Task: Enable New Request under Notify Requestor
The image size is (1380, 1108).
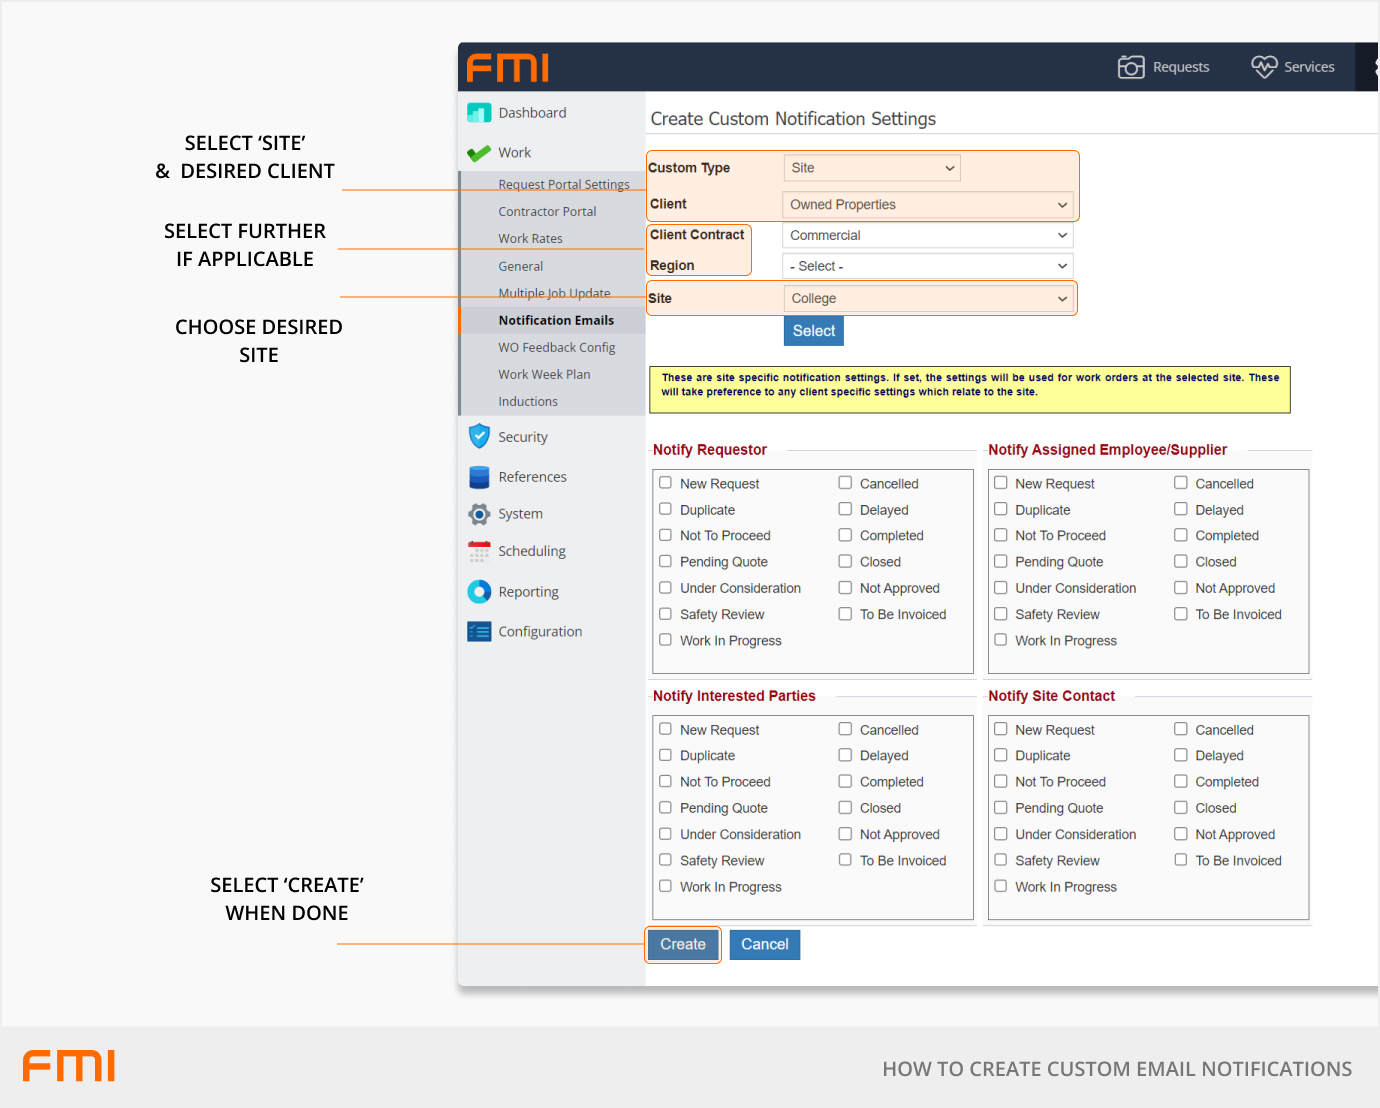Action: click(666, 483)
